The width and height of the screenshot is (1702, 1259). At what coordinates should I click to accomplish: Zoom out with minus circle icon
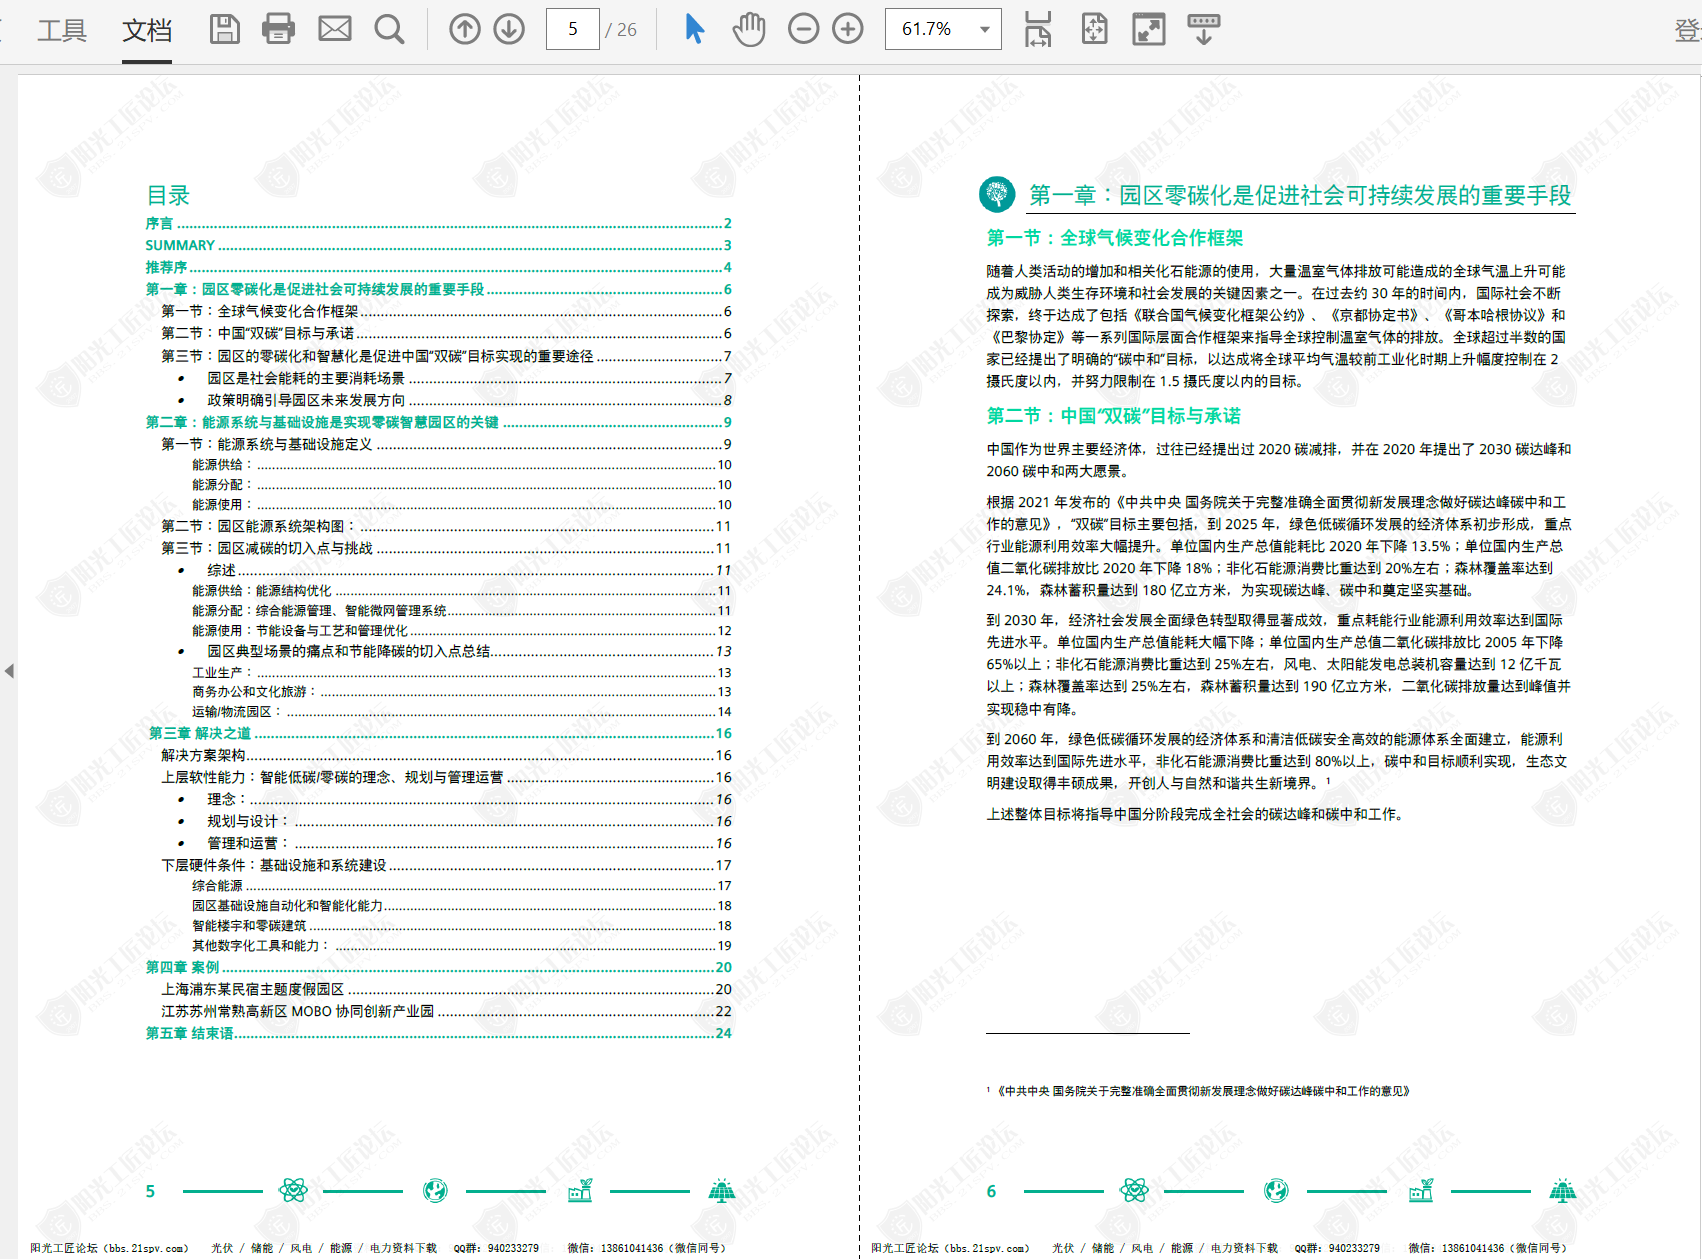[x=804, y=29]
